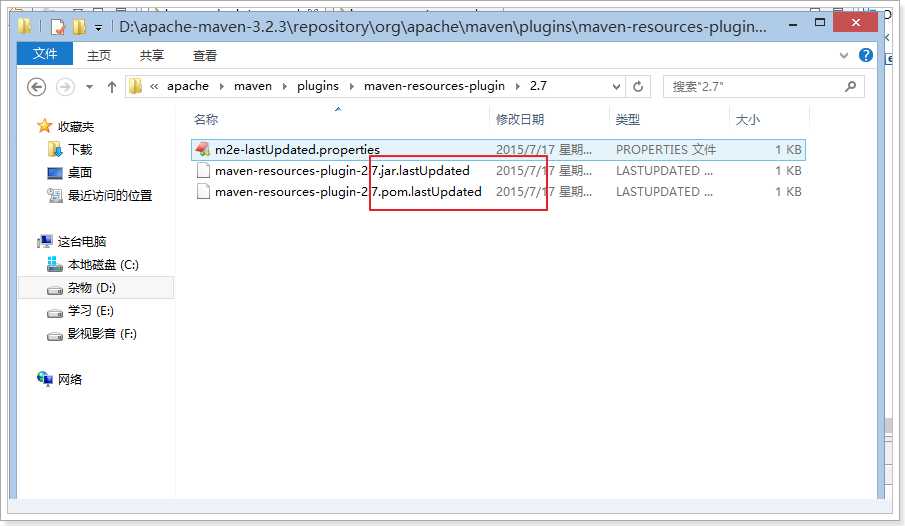Switch to the 主页 ribbon tab

[x=99, y=55]
